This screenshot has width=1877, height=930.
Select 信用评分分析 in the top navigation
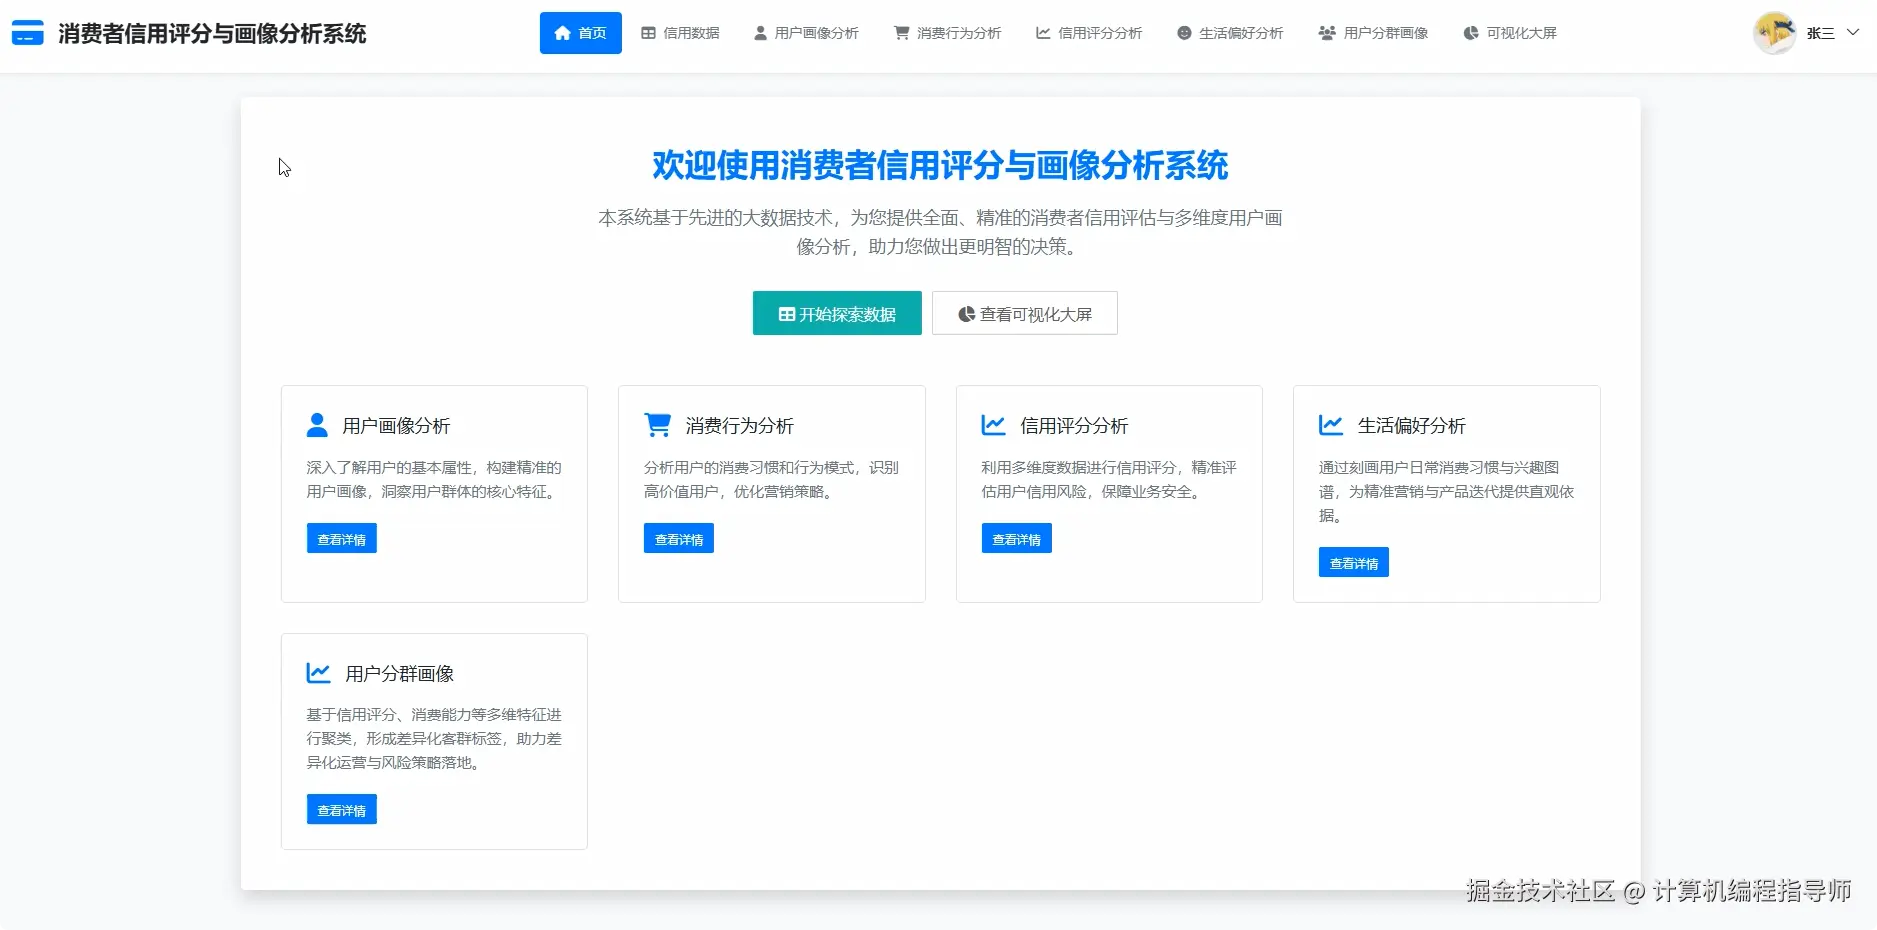coord(1089,33)
